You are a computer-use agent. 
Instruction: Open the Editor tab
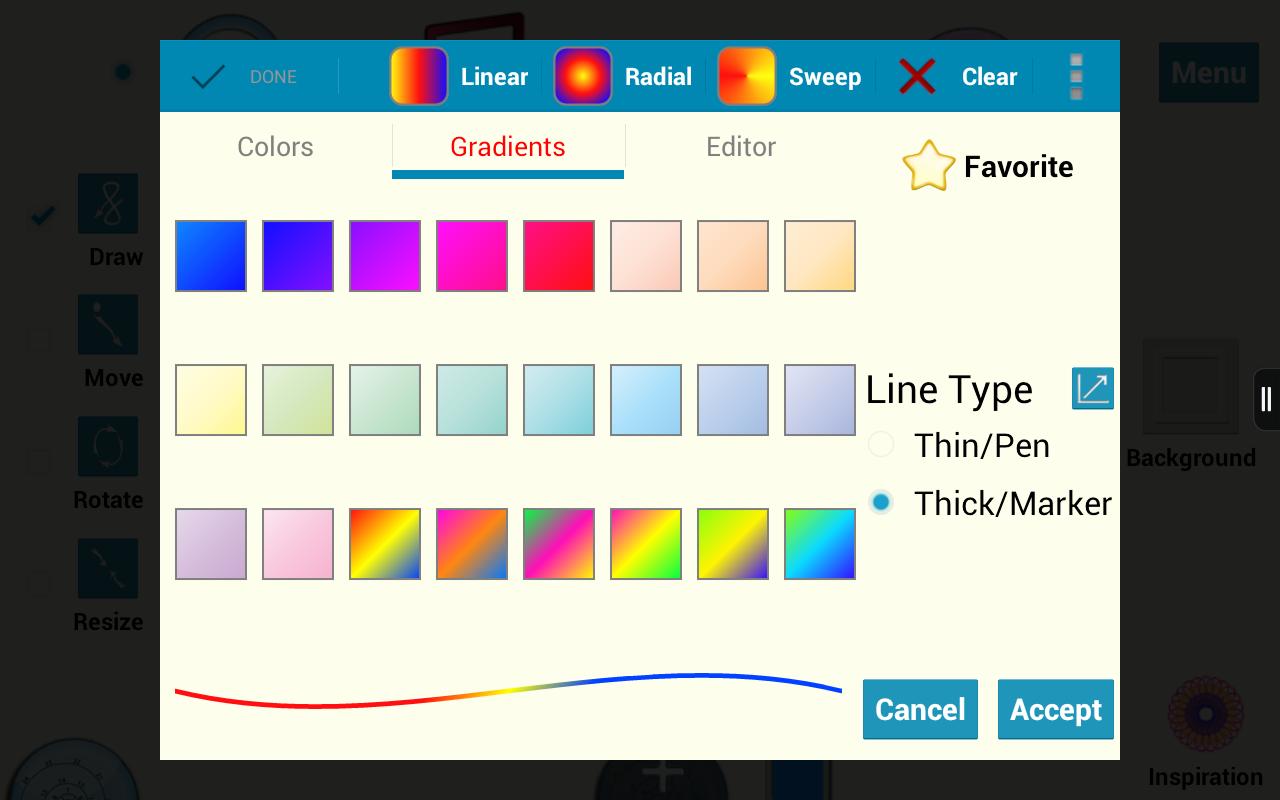coord(741,147)
